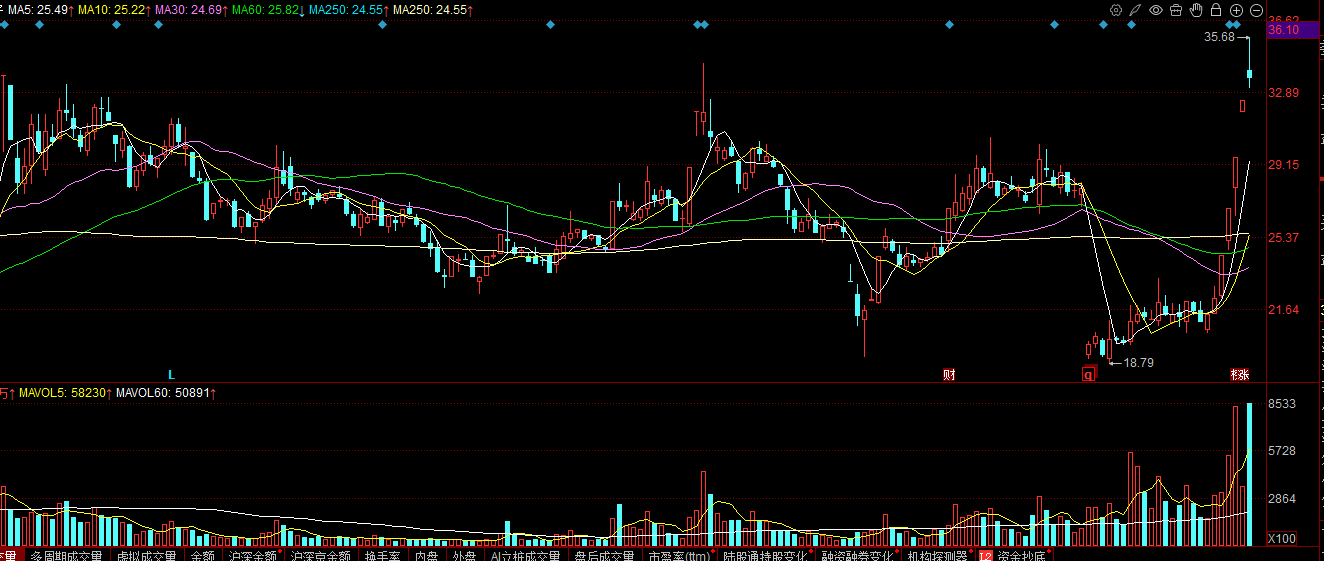The height and width of the screenshot is (561, 1324).
Task: Click the MA5: 25.49 label
Action: [38, 9]
